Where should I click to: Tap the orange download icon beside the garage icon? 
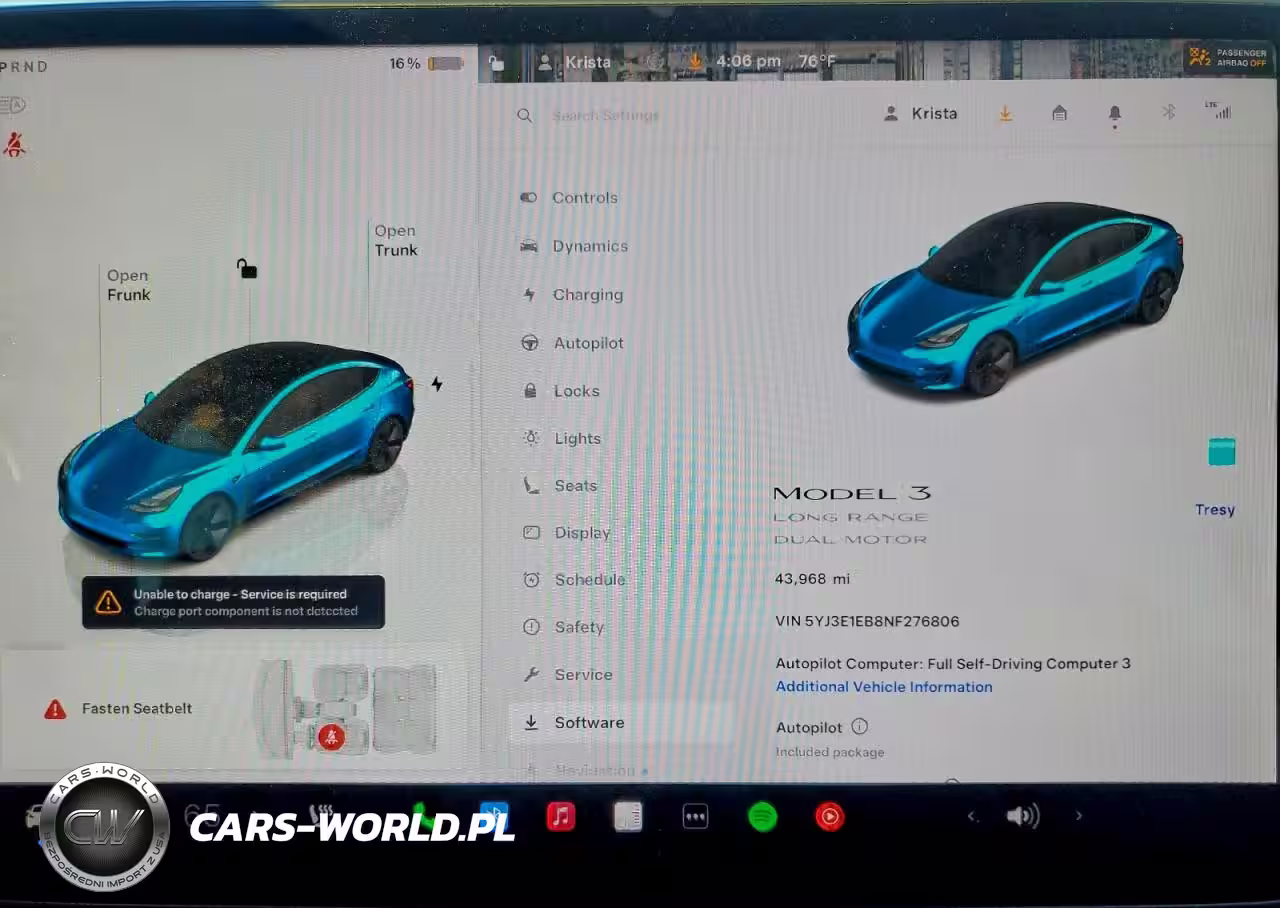1005,114
